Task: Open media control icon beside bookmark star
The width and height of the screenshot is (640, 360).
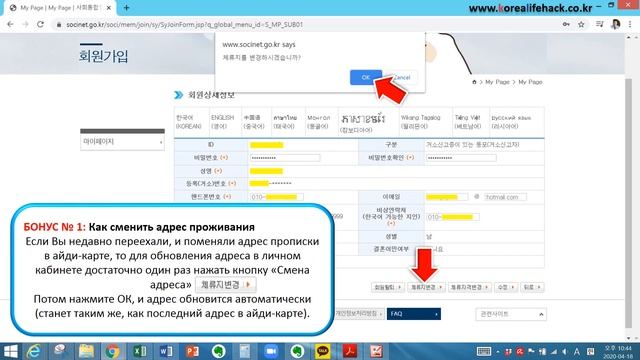Action: [599, 24]
